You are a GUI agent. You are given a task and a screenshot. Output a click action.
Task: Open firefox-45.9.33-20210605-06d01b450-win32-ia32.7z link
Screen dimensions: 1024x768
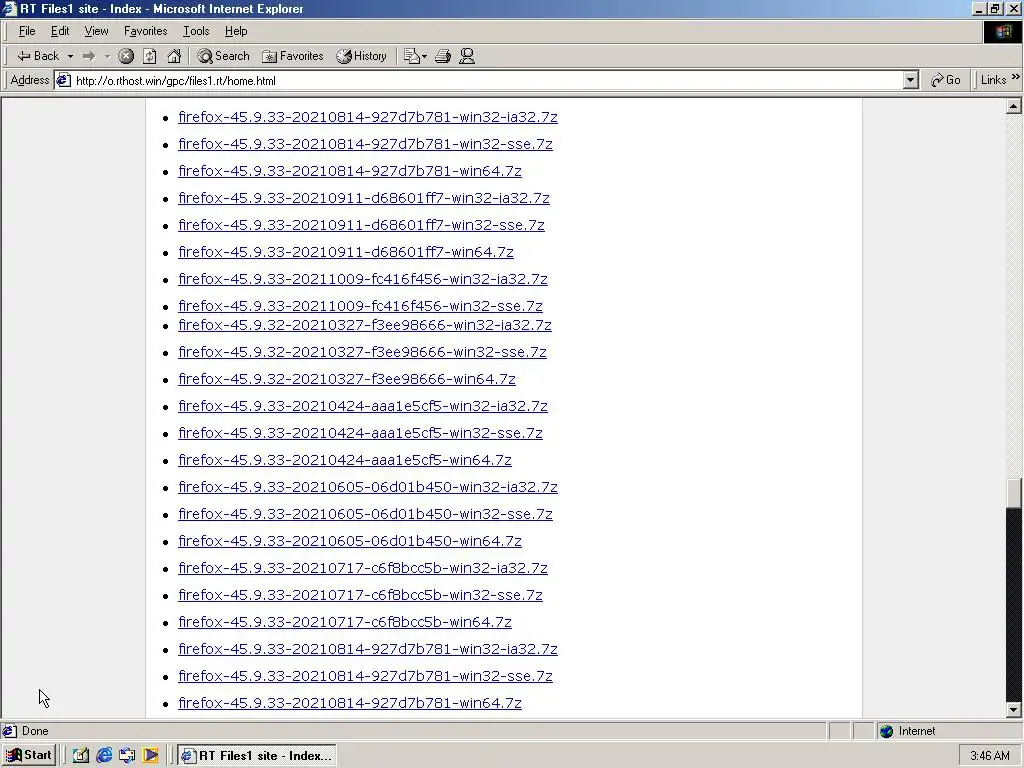click(x=368, y=487)
